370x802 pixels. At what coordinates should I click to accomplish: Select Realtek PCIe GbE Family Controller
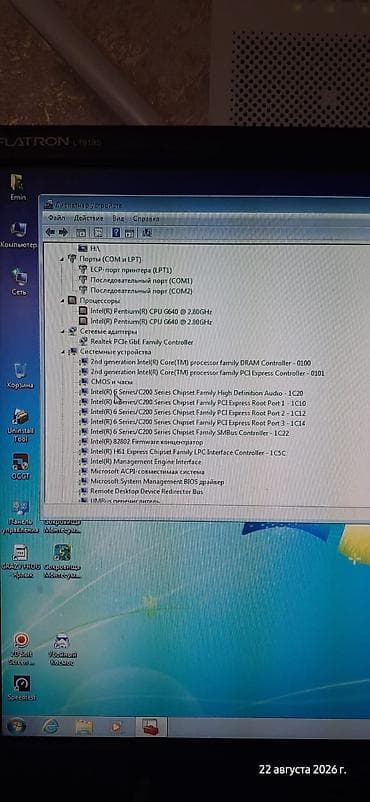142,342
